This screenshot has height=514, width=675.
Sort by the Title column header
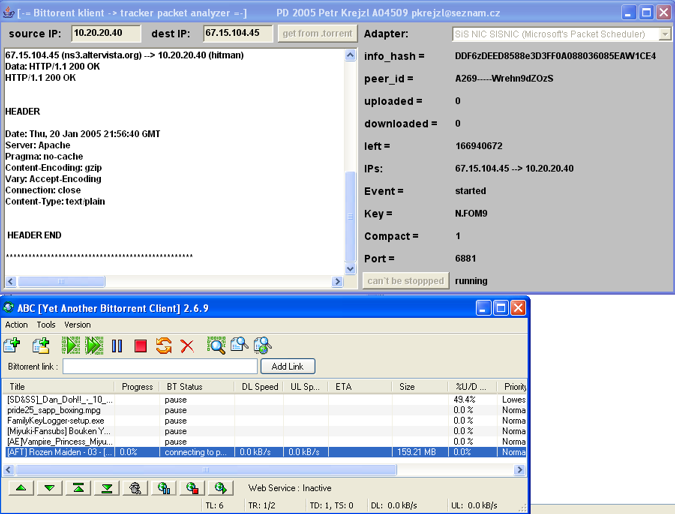tap(59, 387)
